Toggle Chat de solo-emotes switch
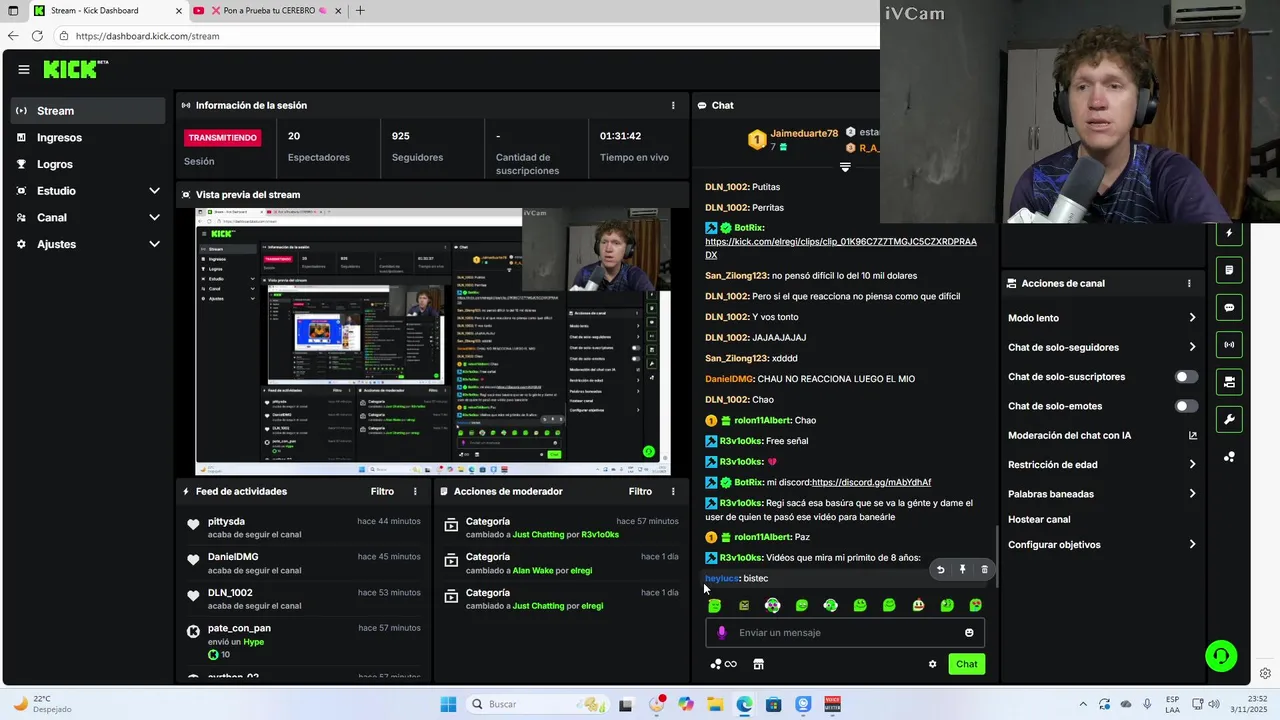The width and height of the screenshot is (1280, 720). 1186,406
